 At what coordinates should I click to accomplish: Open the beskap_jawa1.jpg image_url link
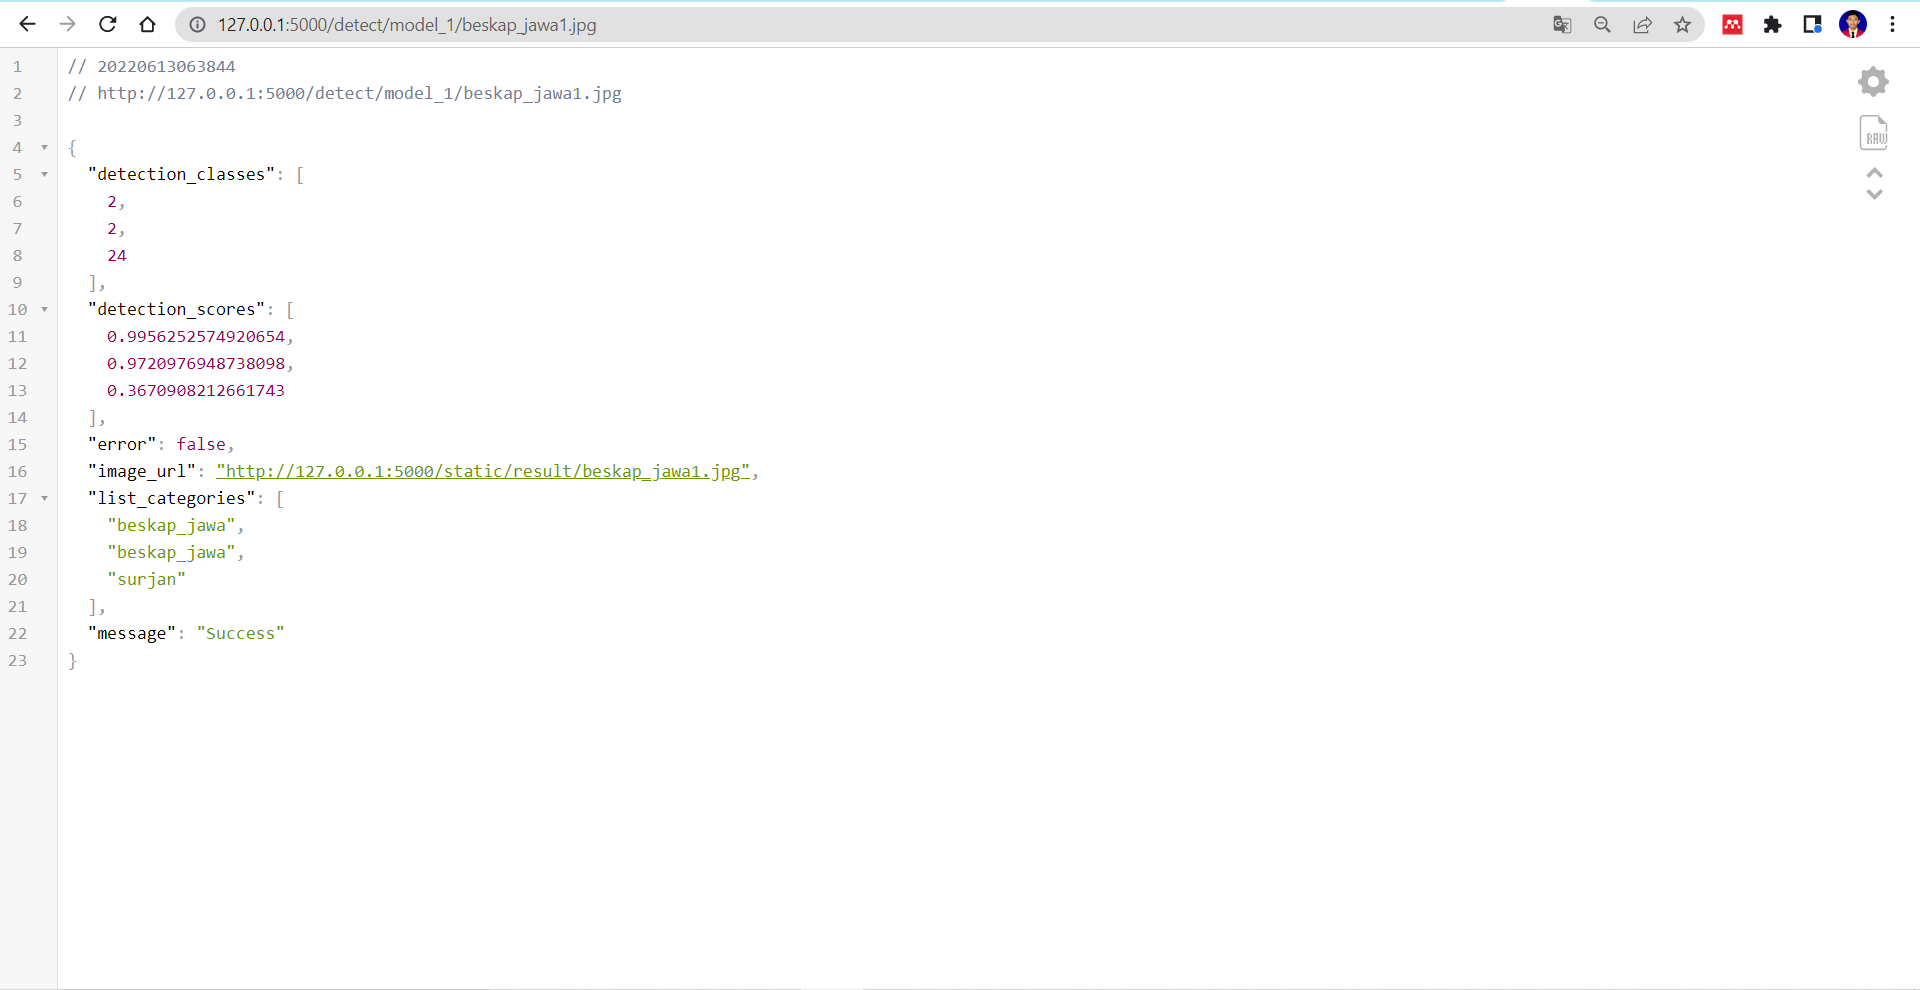(483, 471)
